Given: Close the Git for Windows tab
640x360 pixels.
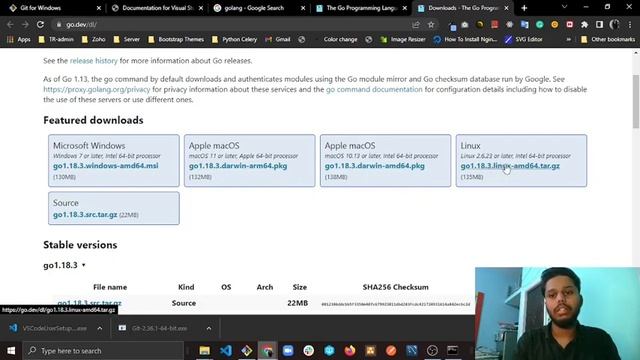Looking at the screenshot, I should [99, 8].
